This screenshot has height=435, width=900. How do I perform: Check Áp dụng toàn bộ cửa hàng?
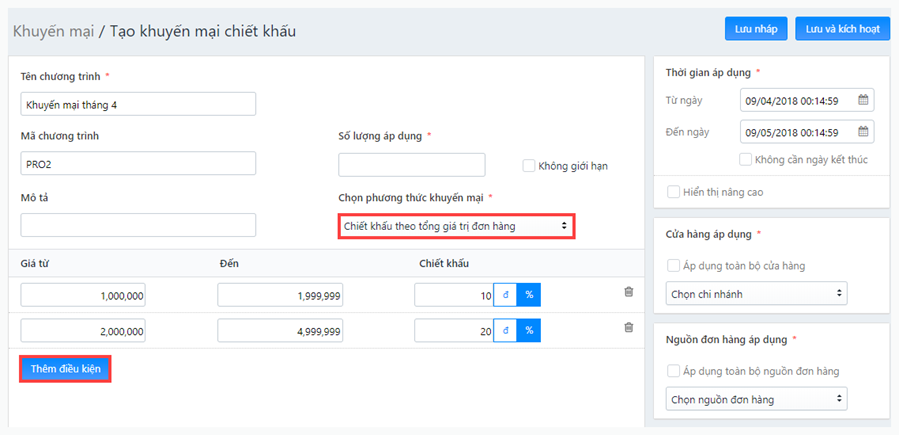(673, 266)
